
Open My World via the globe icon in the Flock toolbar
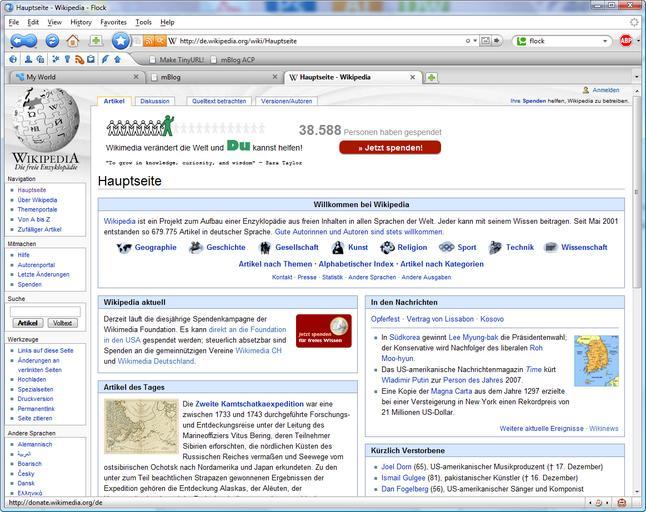pyautogui.click(x=13, y=60)
